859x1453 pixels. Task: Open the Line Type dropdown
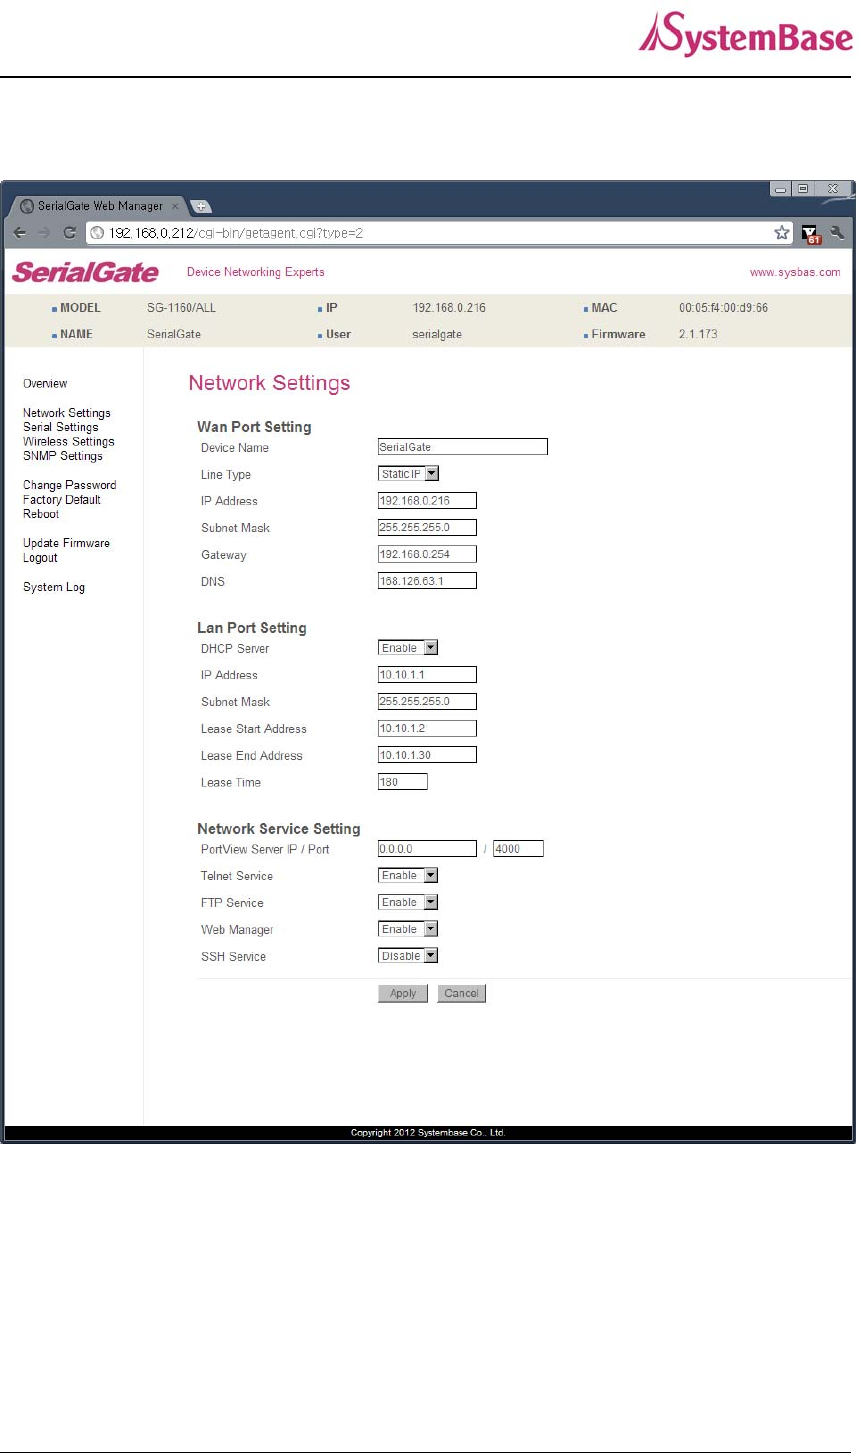pyautogui.click(x=409, y=474)
